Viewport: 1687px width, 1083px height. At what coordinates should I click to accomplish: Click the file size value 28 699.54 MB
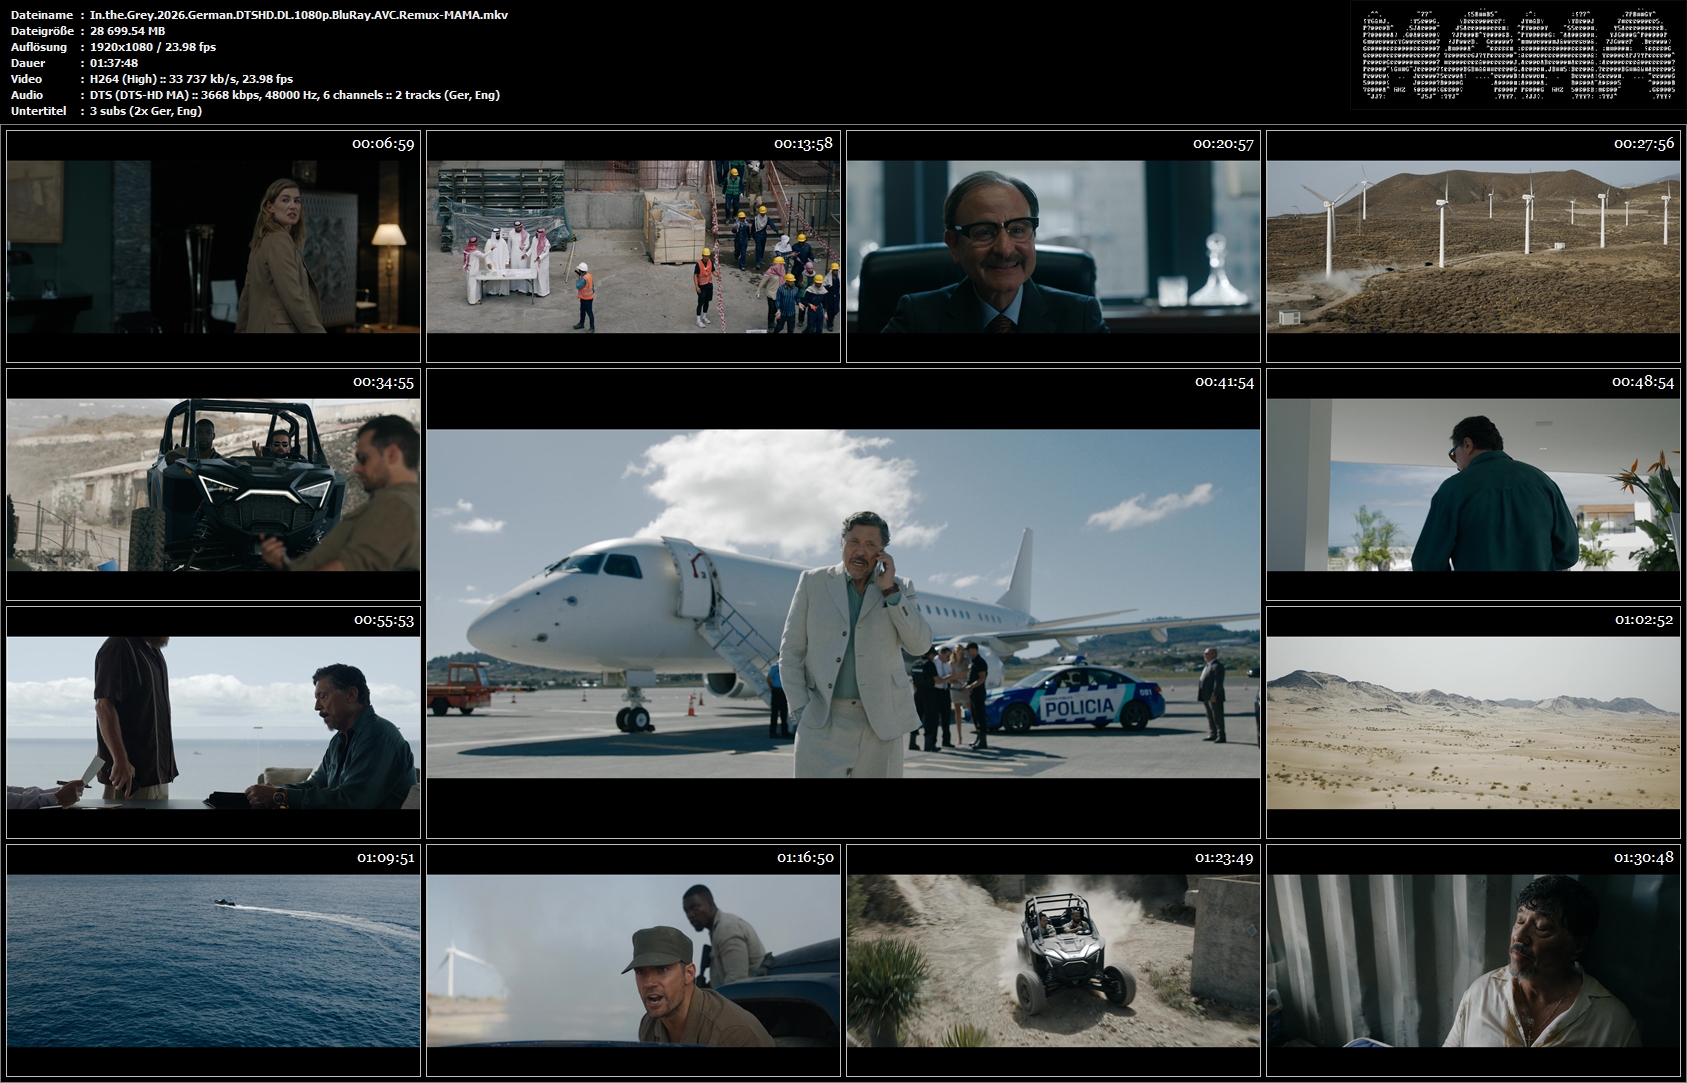pos(128,31)
